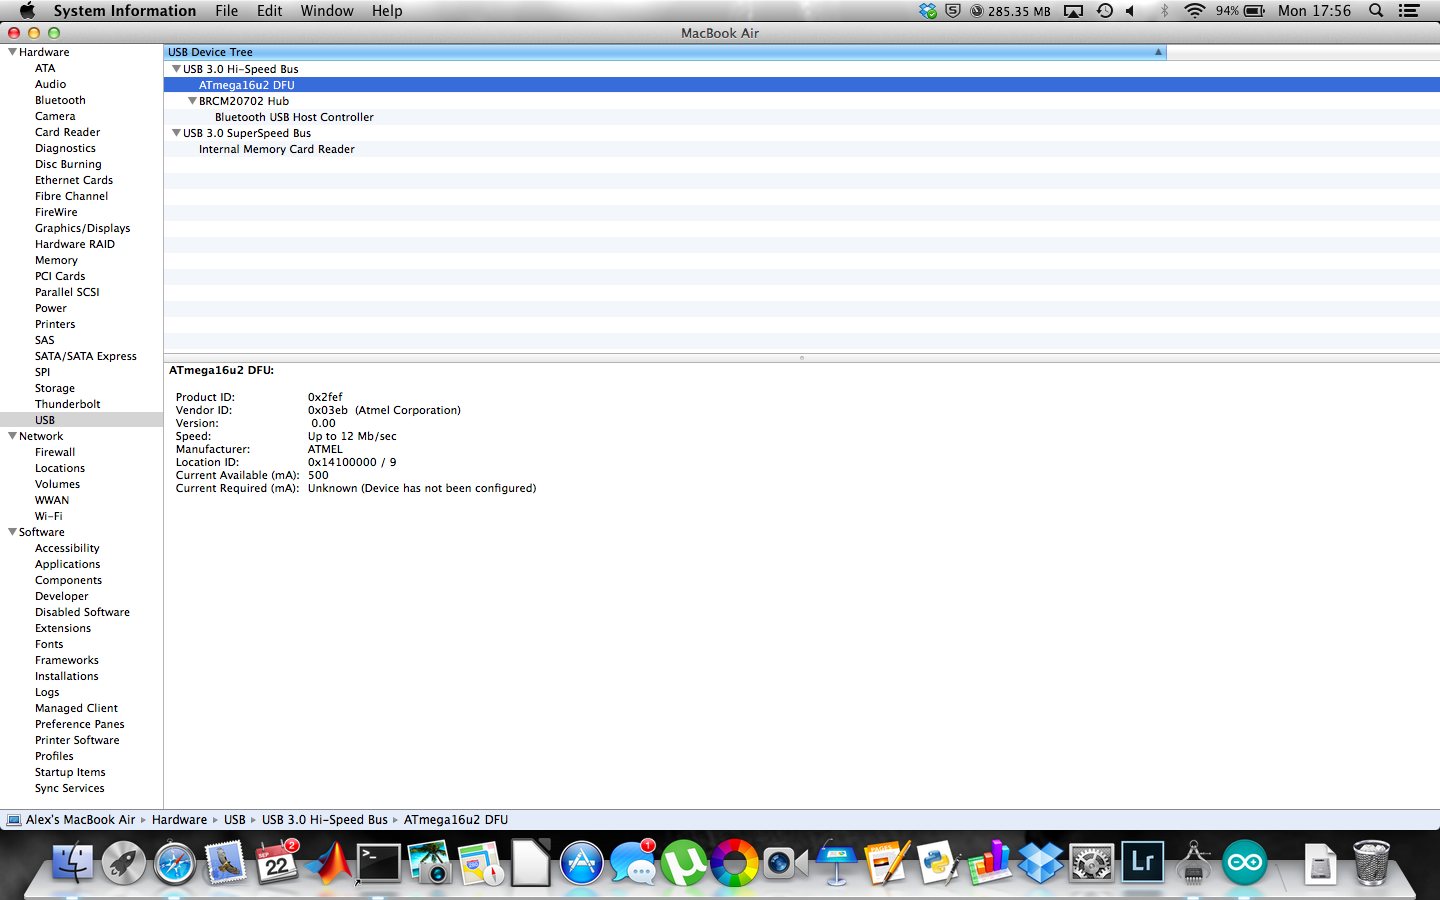Viewport: 1440px width, 900px height.
Task: Open Safari compass icon in Dock
Action: coord(175,862)
